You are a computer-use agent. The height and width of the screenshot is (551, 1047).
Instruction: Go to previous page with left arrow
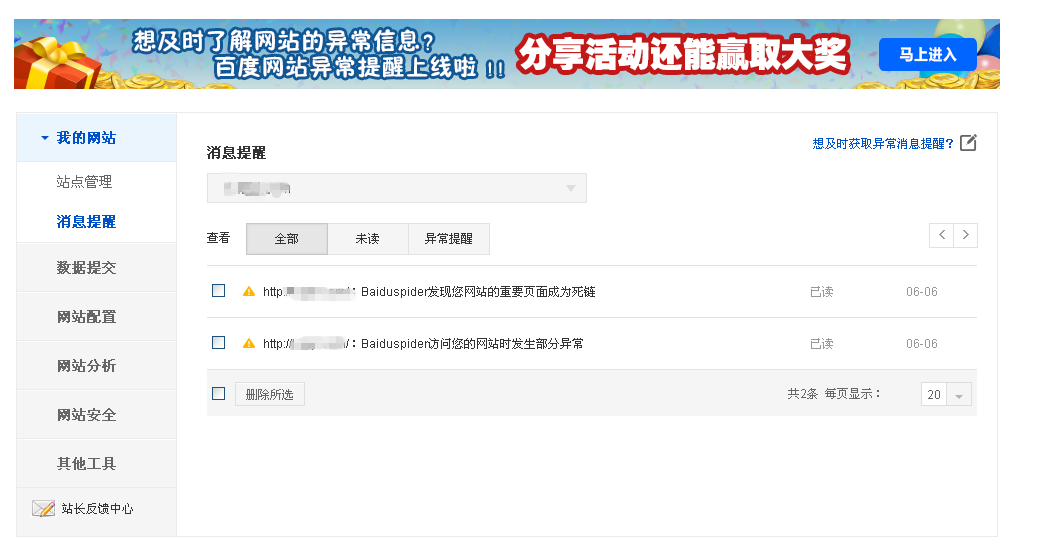pyautogui.click(x=941, y=235)
